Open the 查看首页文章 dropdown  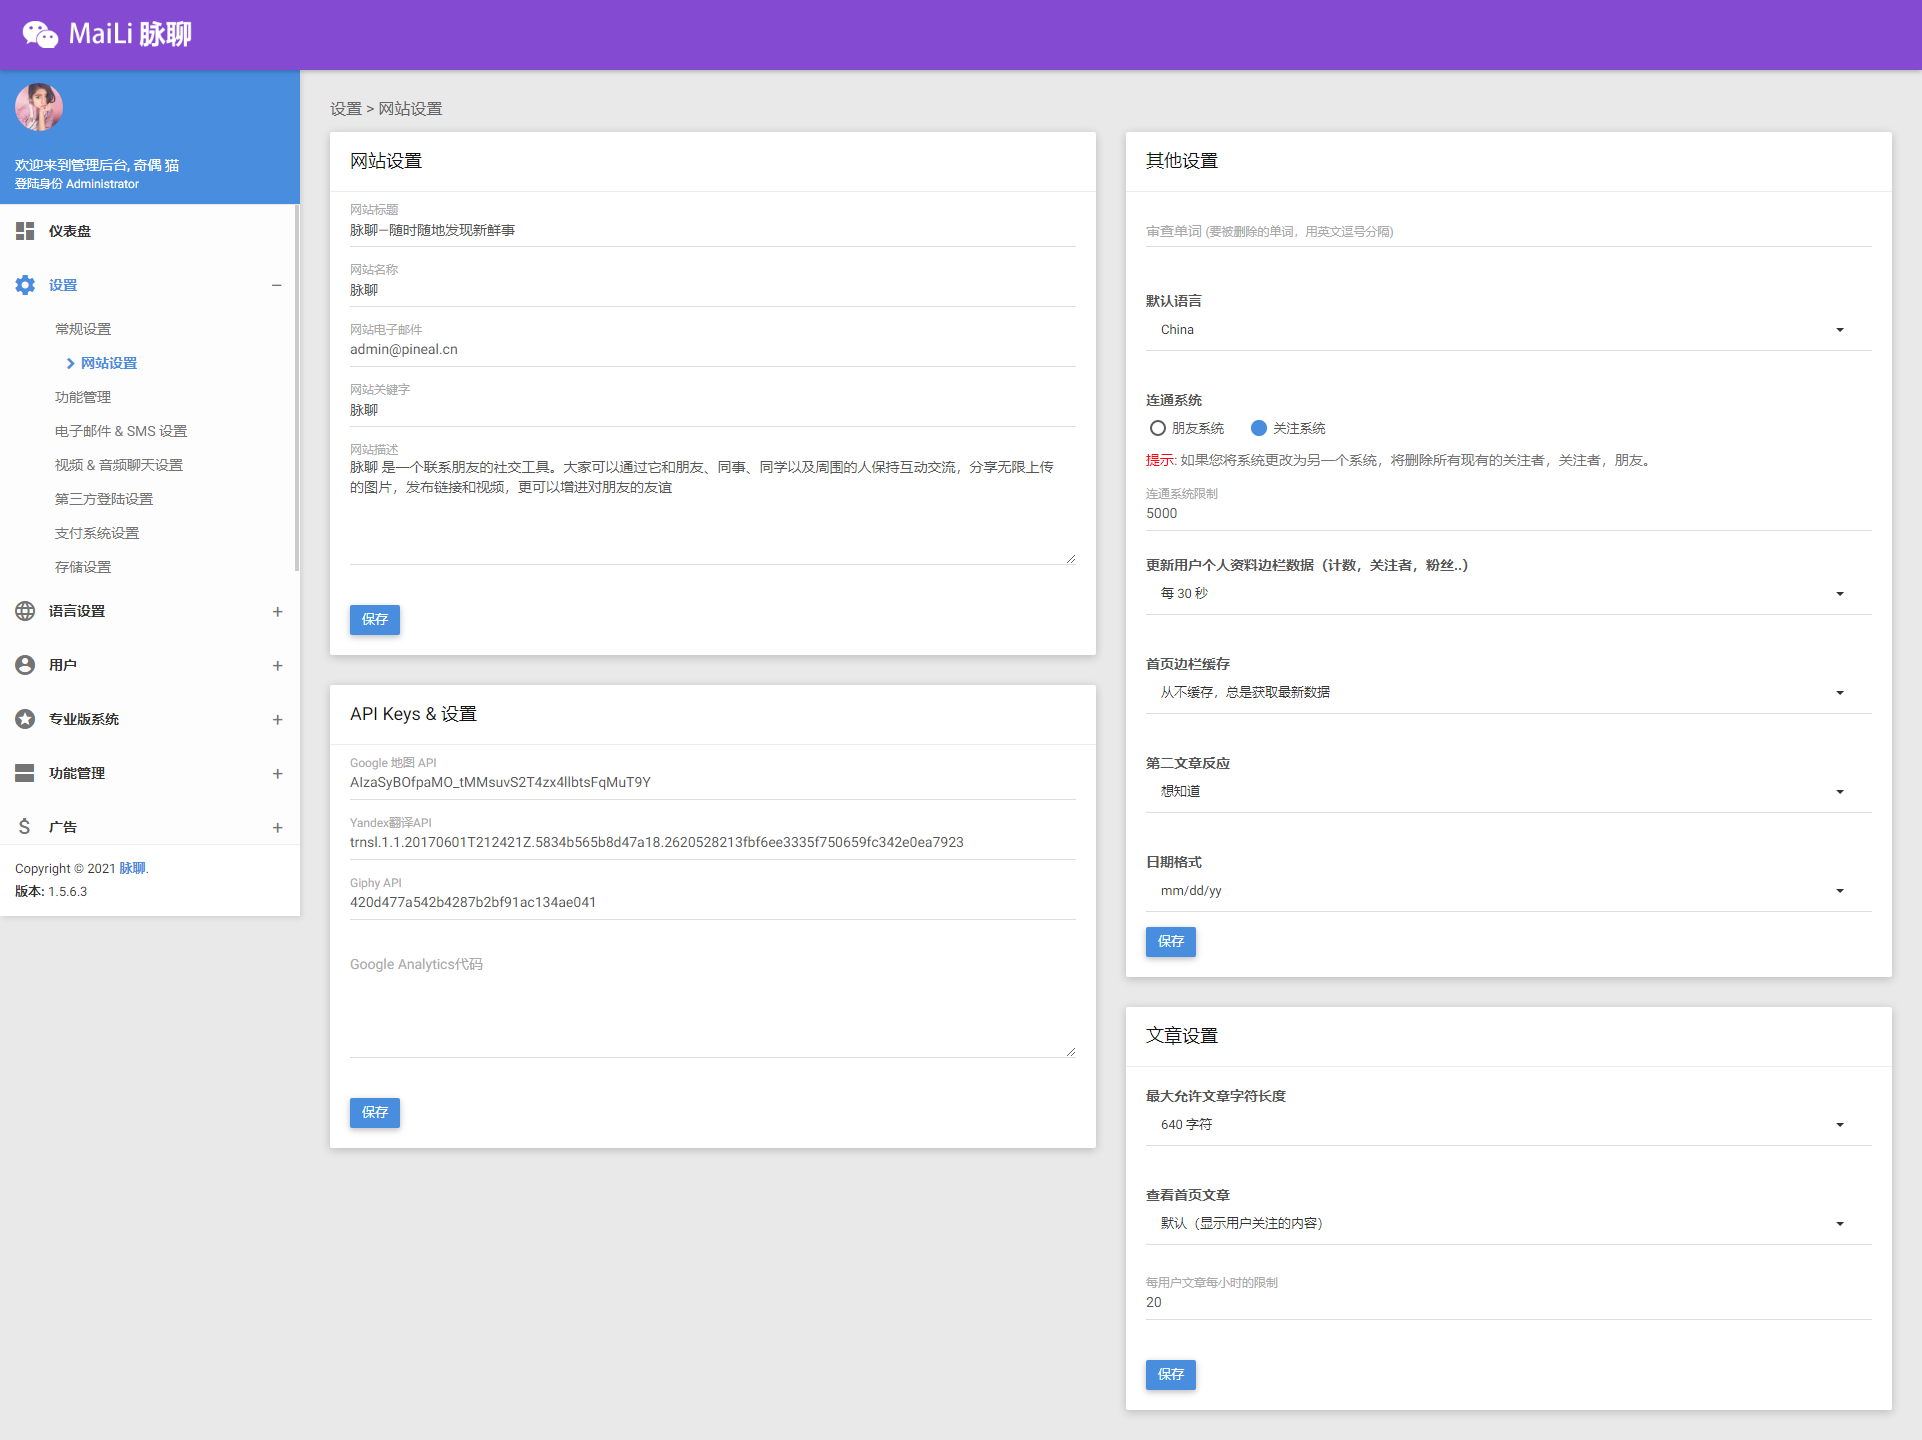tap(1508, 1224)
